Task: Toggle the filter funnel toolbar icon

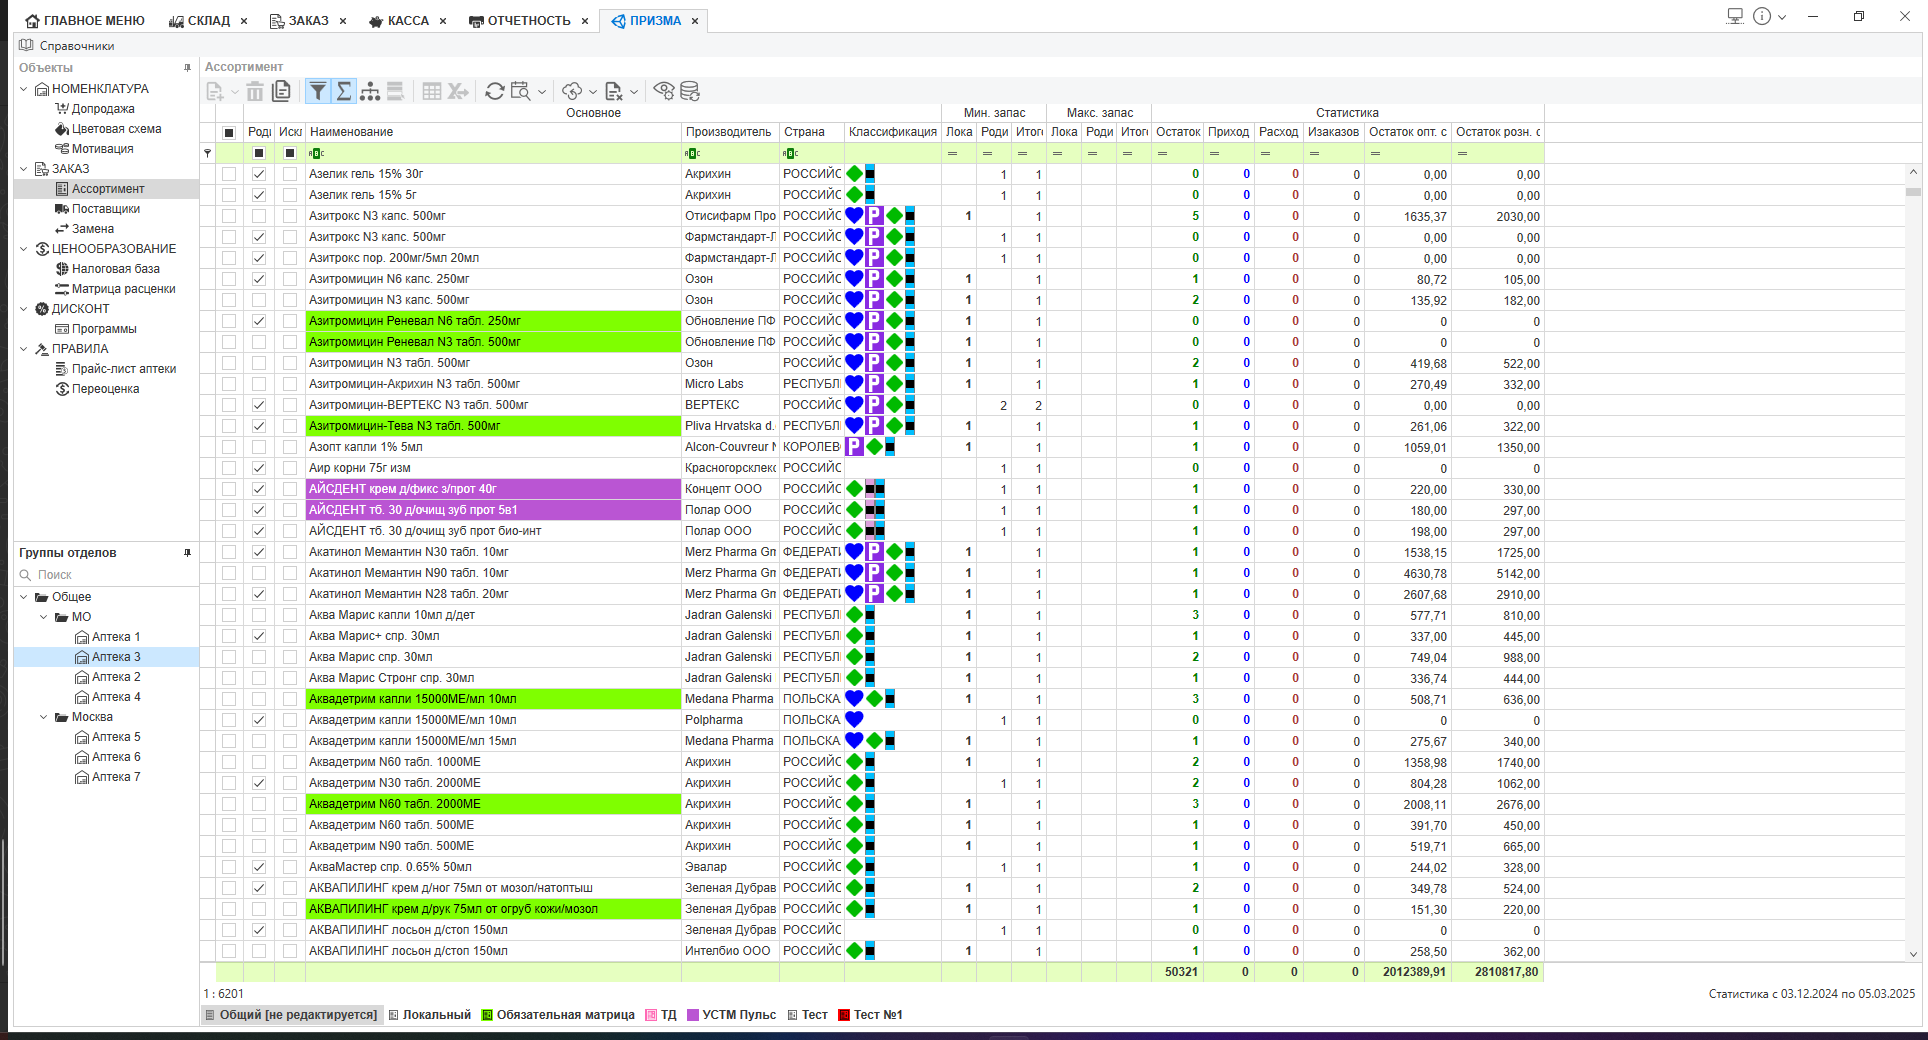Action: (317, 91)
